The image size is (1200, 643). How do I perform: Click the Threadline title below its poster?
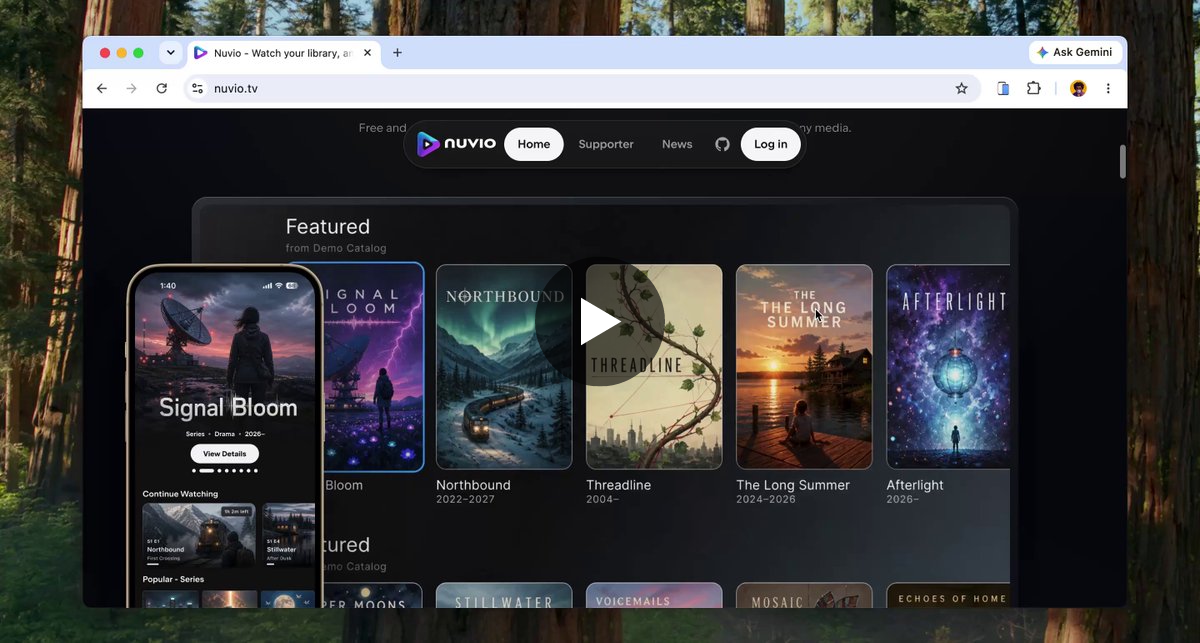point(618,485)
